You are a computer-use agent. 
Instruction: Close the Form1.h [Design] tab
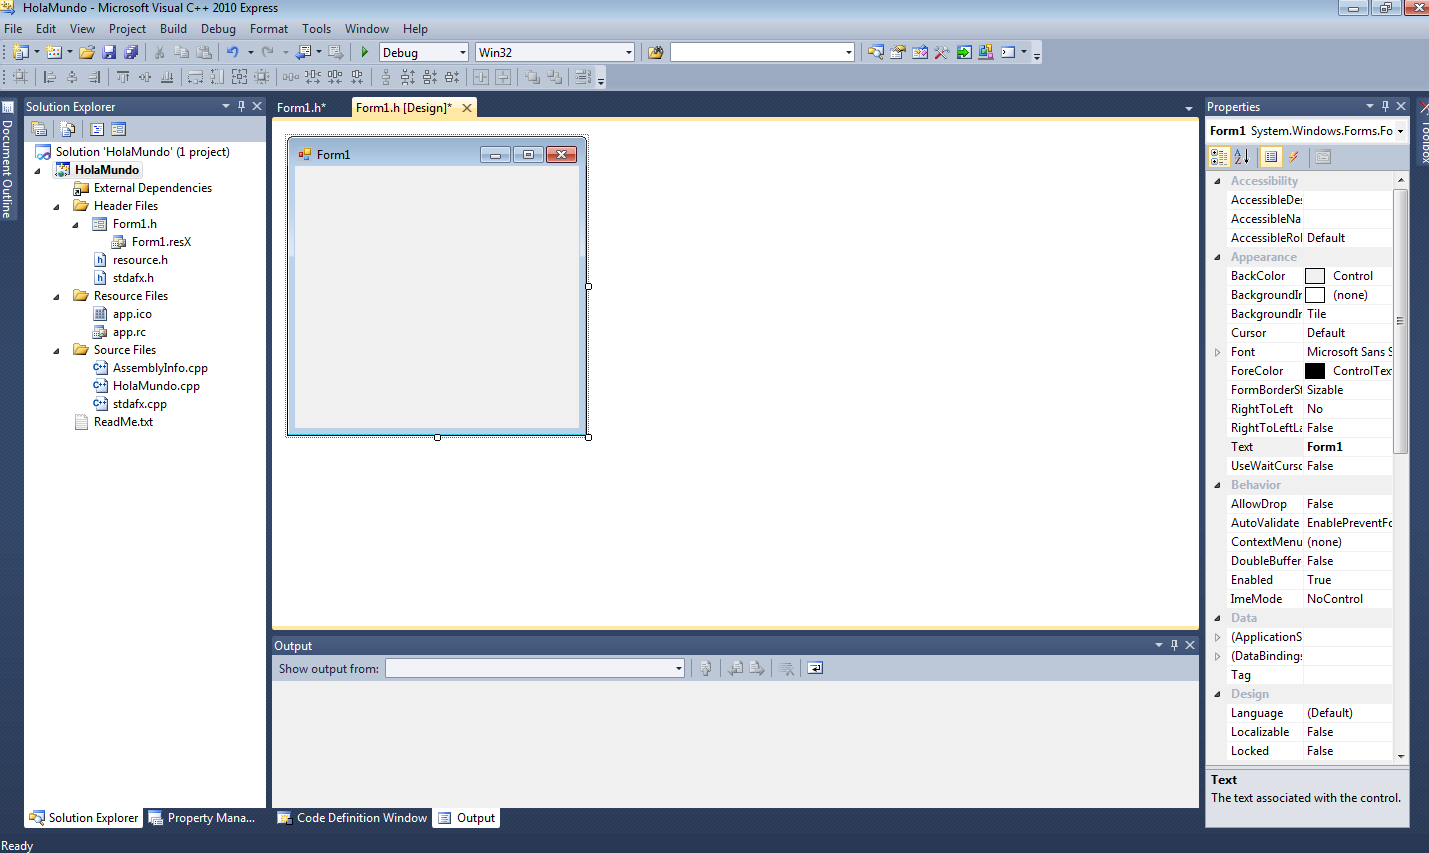pyautogui.click(x=466, y=107)
